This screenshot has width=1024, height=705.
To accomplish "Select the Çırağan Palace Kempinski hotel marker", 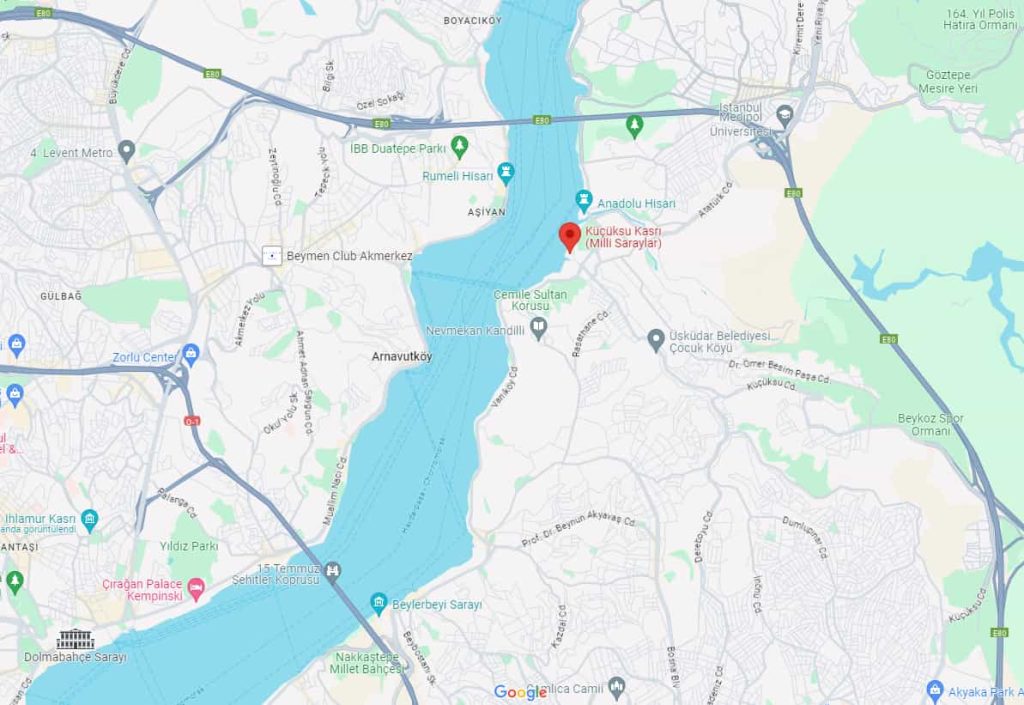I will pyautogui.click(x=196, y=589).
